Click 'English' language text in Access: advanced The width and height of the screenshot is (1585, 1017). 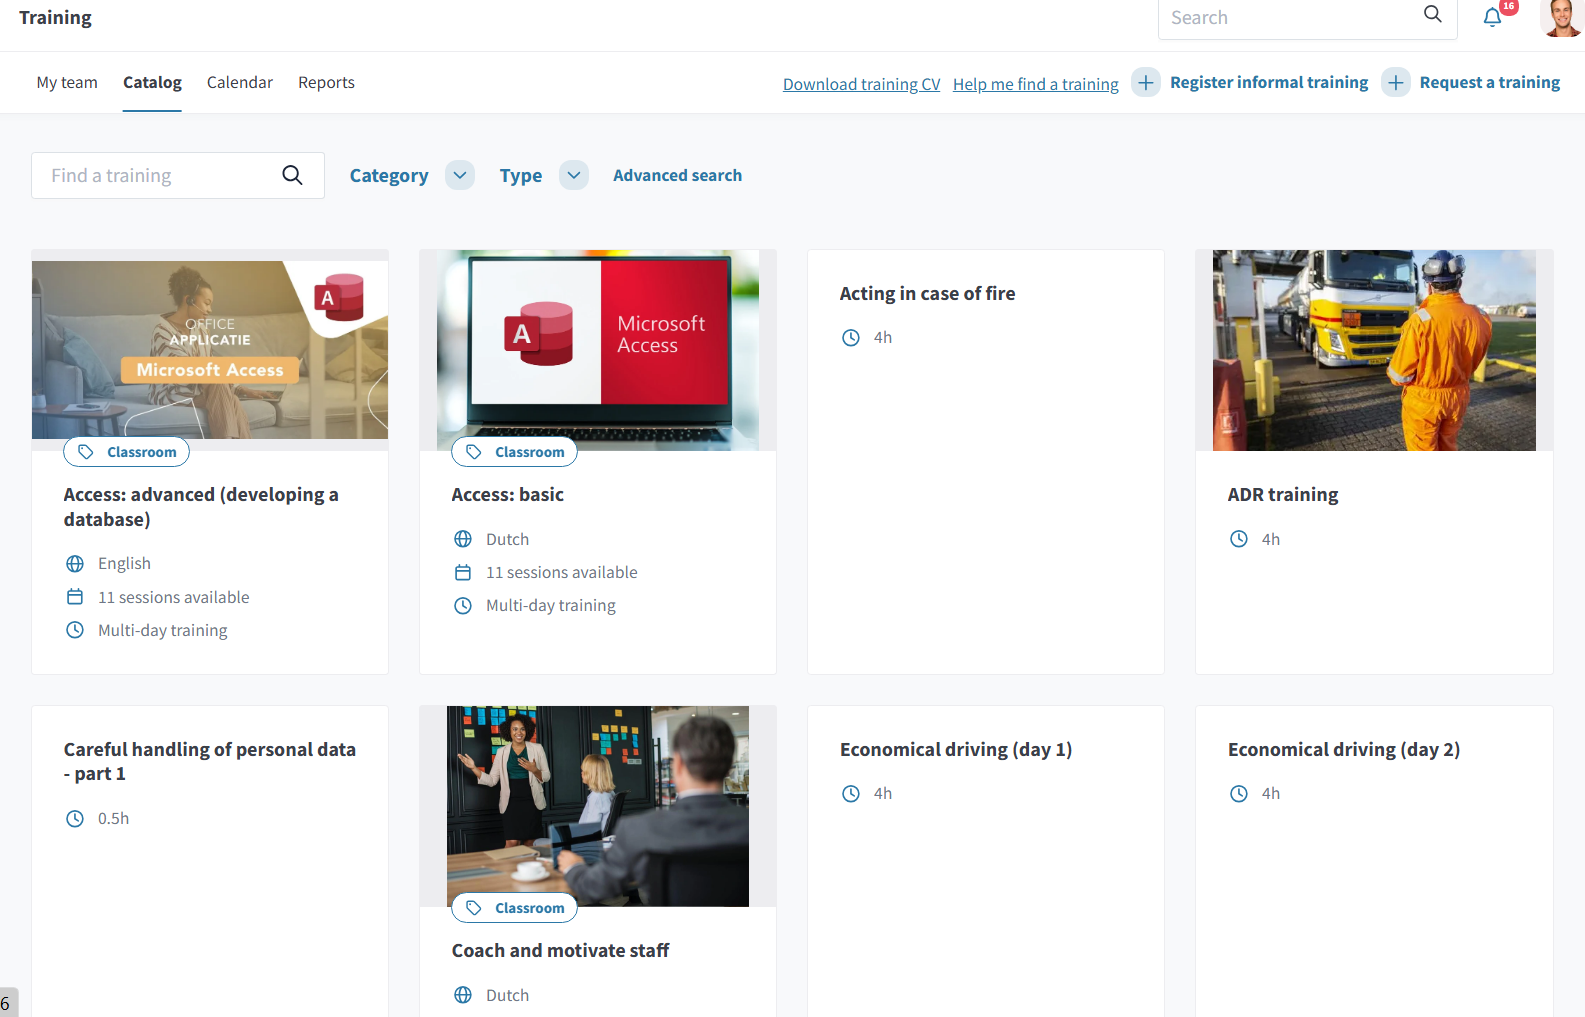coord(124,564)
